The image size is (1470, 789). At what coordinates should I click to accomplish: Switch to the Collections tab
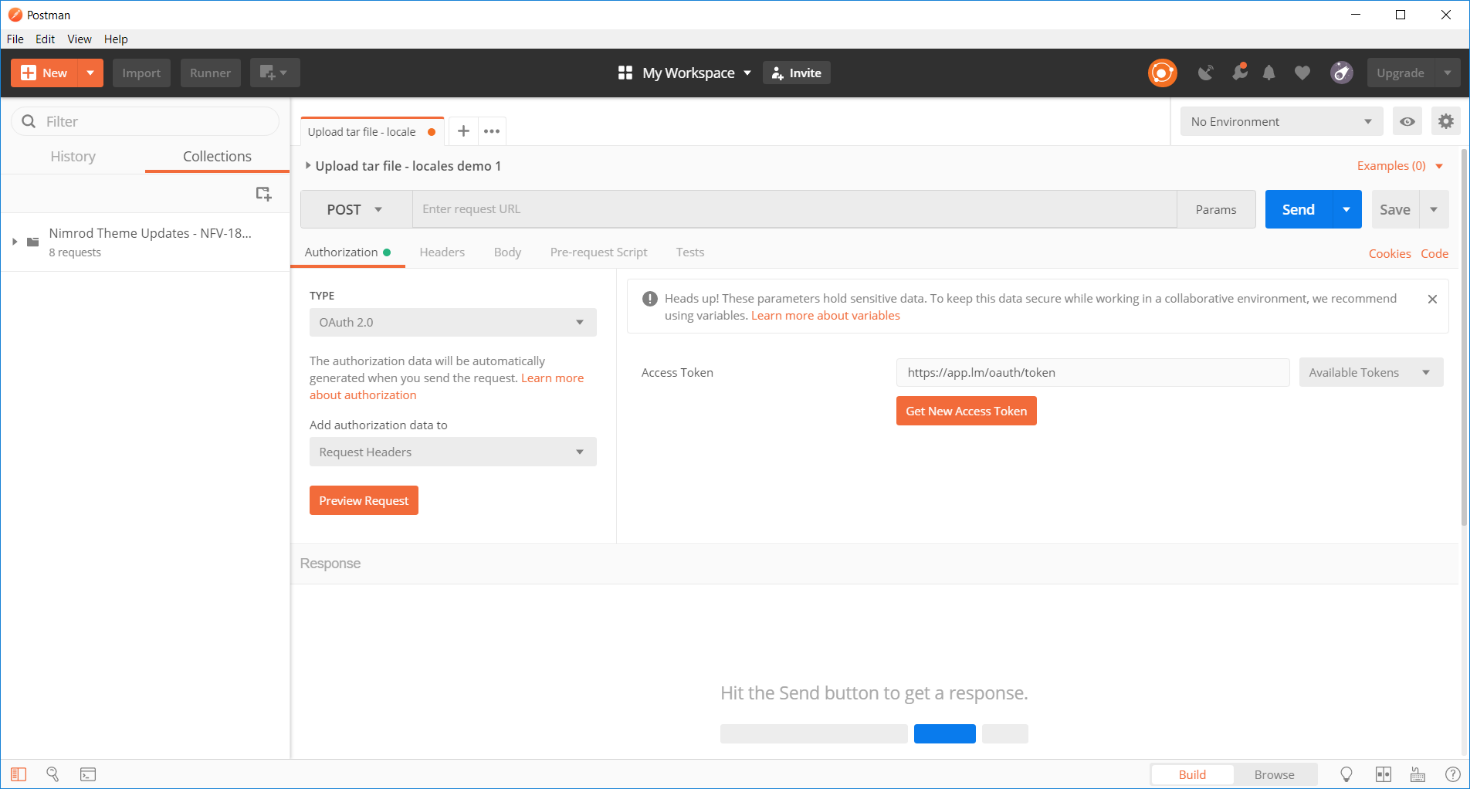click(x=217, y=156)
